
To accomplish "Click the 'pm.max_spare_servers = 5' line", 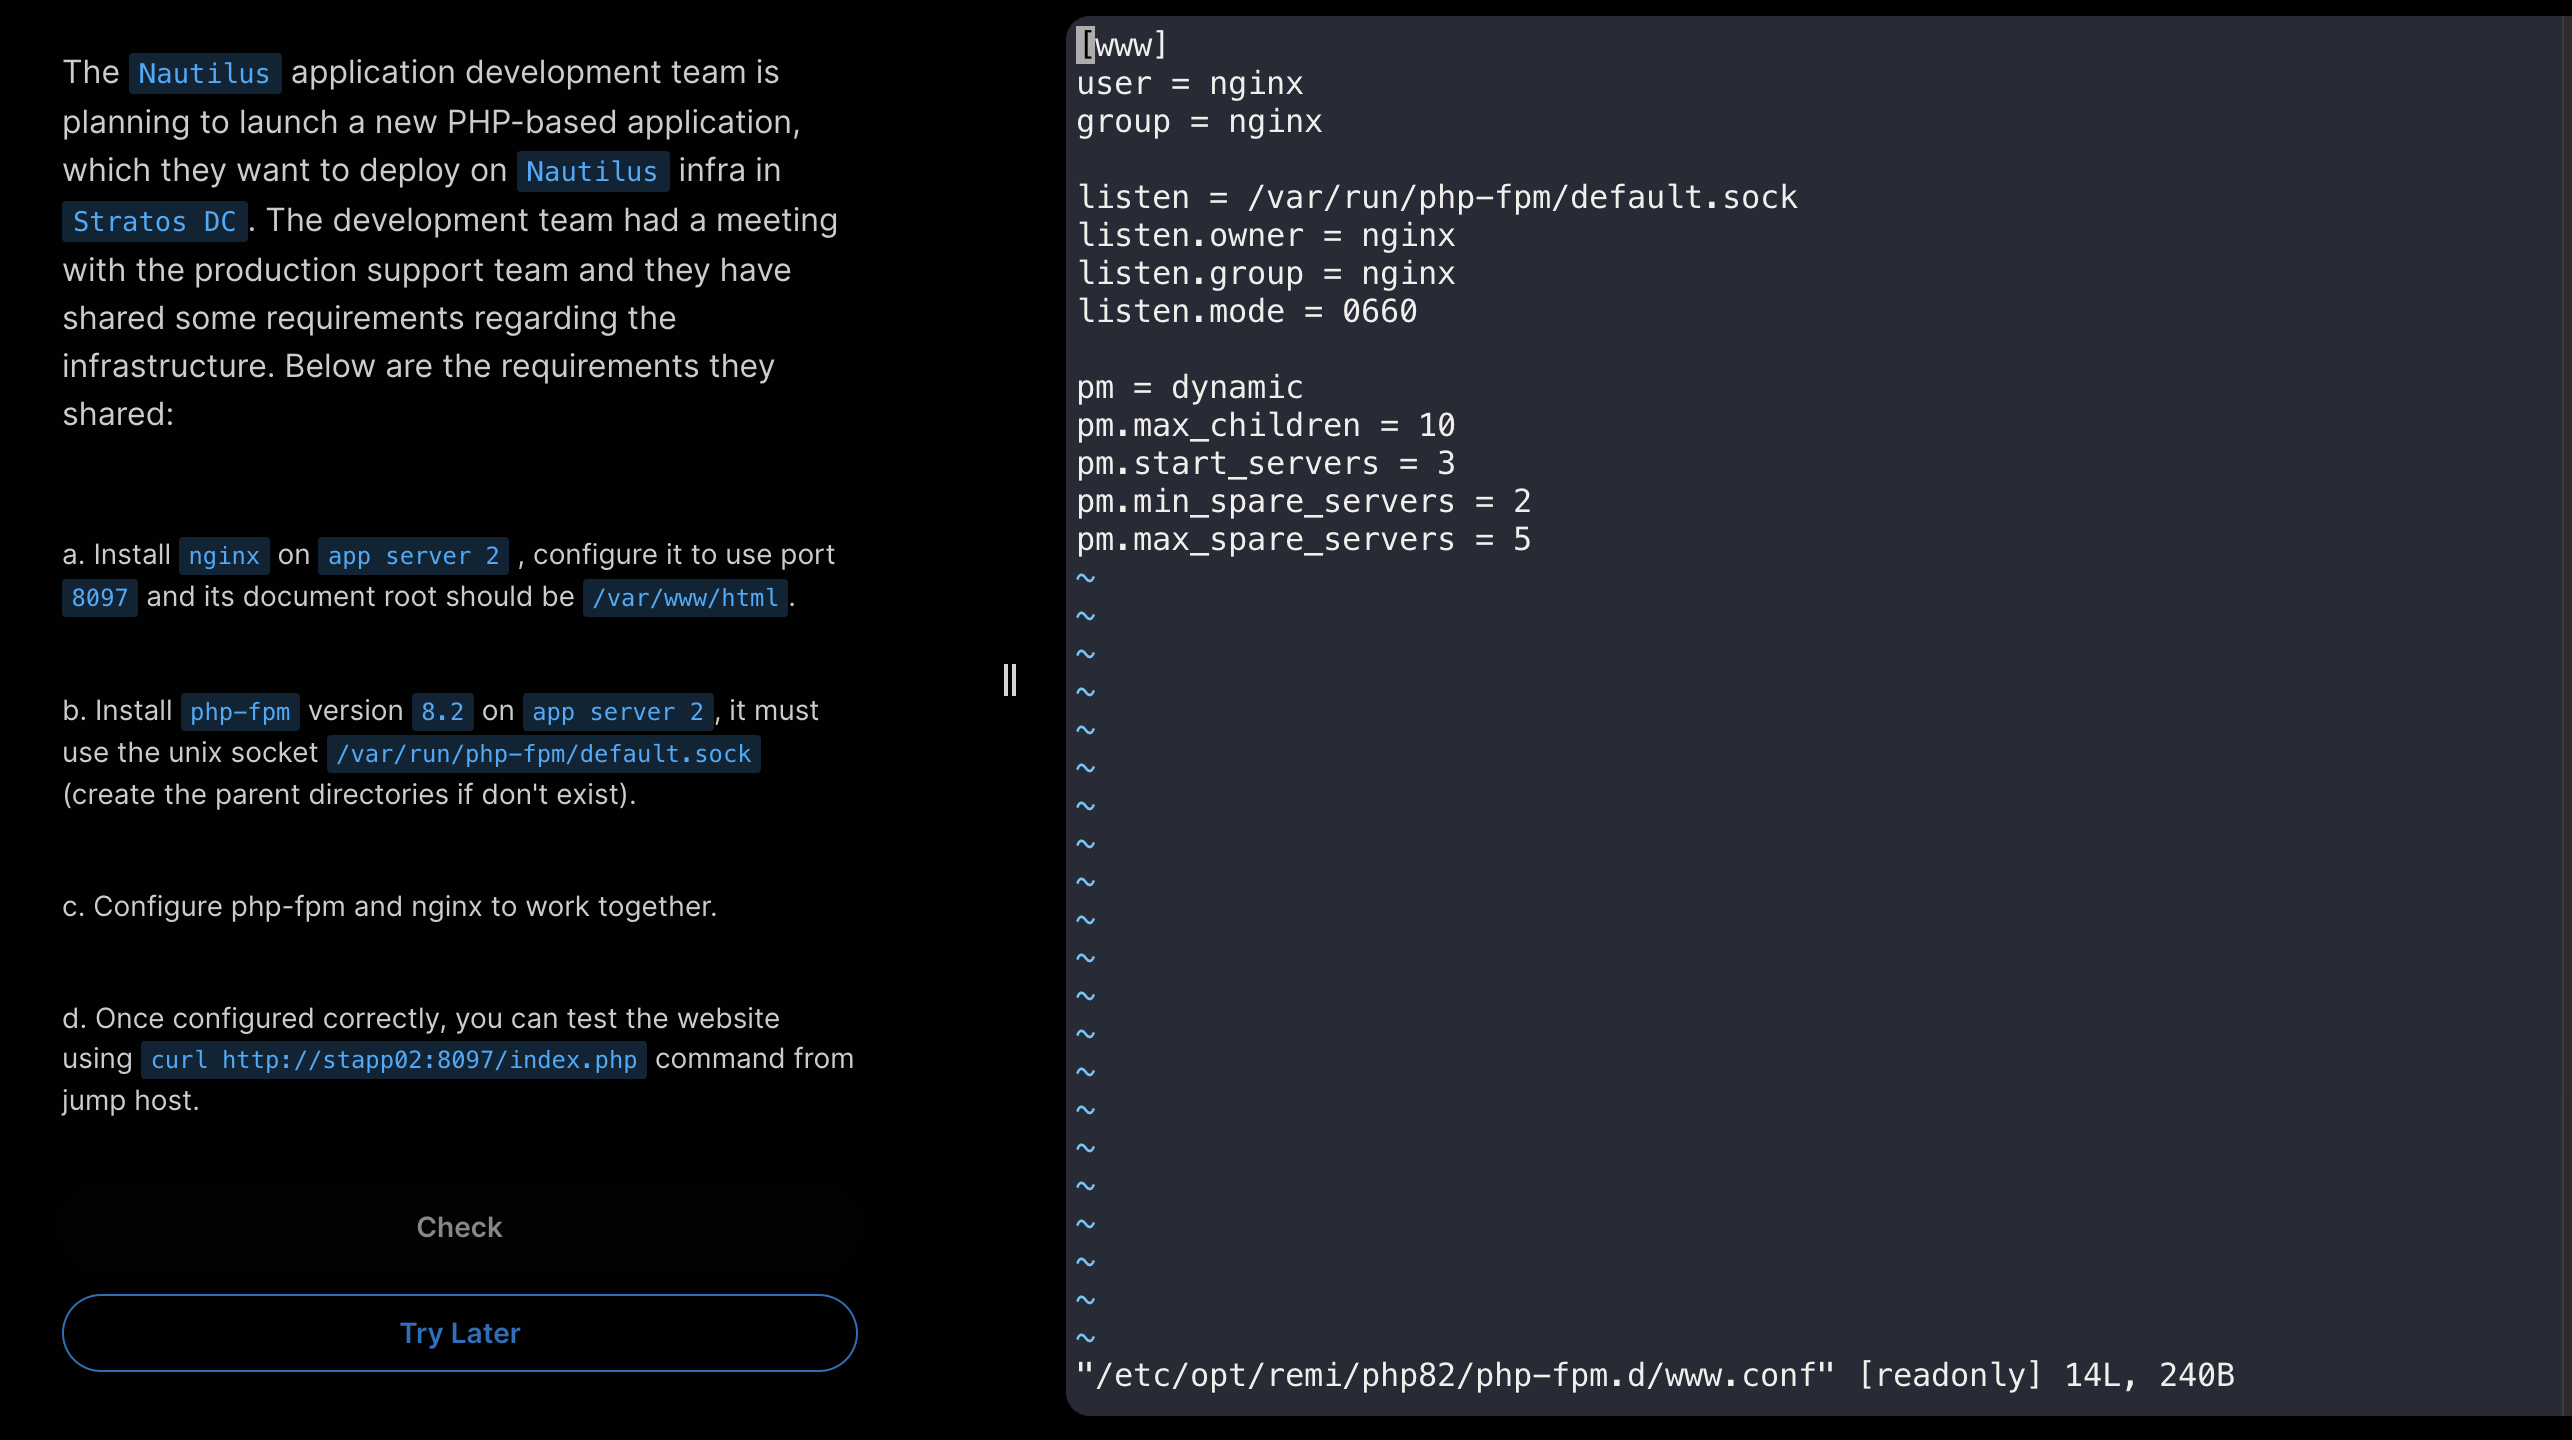I will pyautogui.click(x=1304, y=540).
